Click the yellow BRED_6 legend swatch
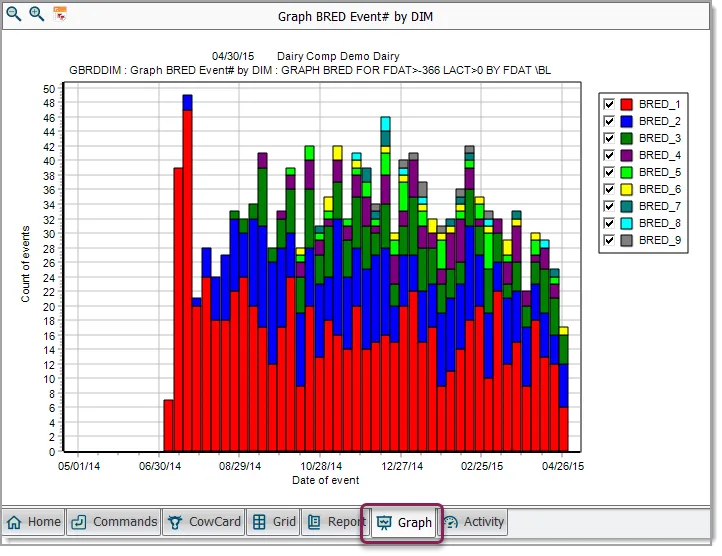Image resolution: width=722 pixels, height=556 pixels. point(626,189)
